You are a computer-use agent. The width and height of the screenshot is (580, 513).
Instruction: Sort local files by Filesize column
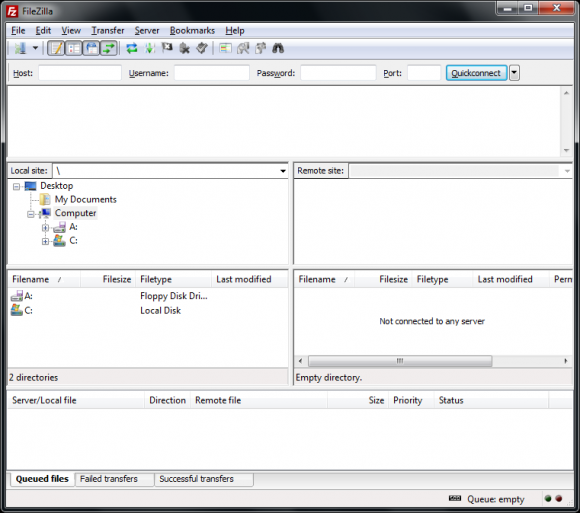point(108,279)
